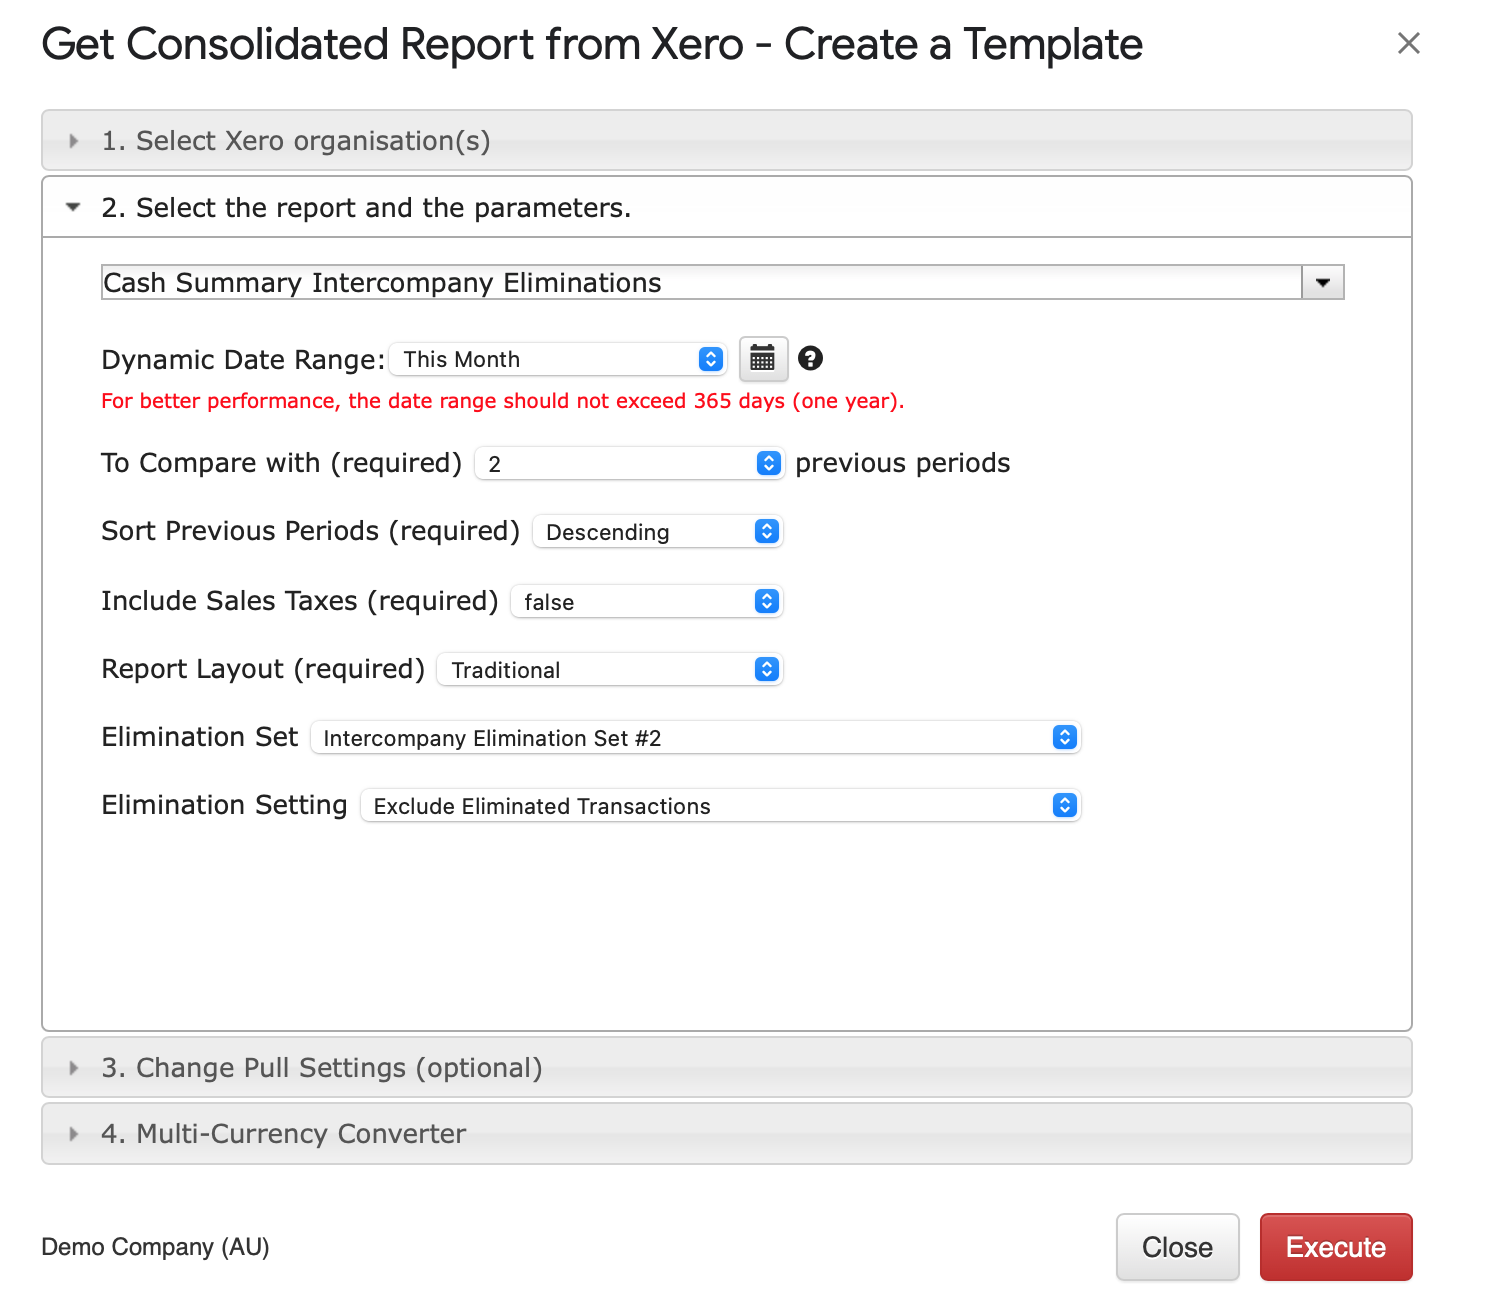Open the Sort Previous Periods dropdown
The height and width of the screenshot is (1308, 1486).
[657, 531]
